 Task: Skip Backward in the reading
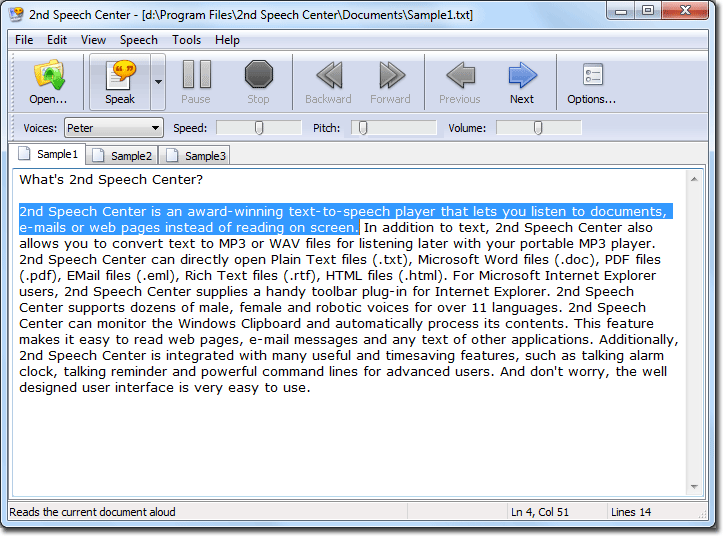[x=328, y=76]
